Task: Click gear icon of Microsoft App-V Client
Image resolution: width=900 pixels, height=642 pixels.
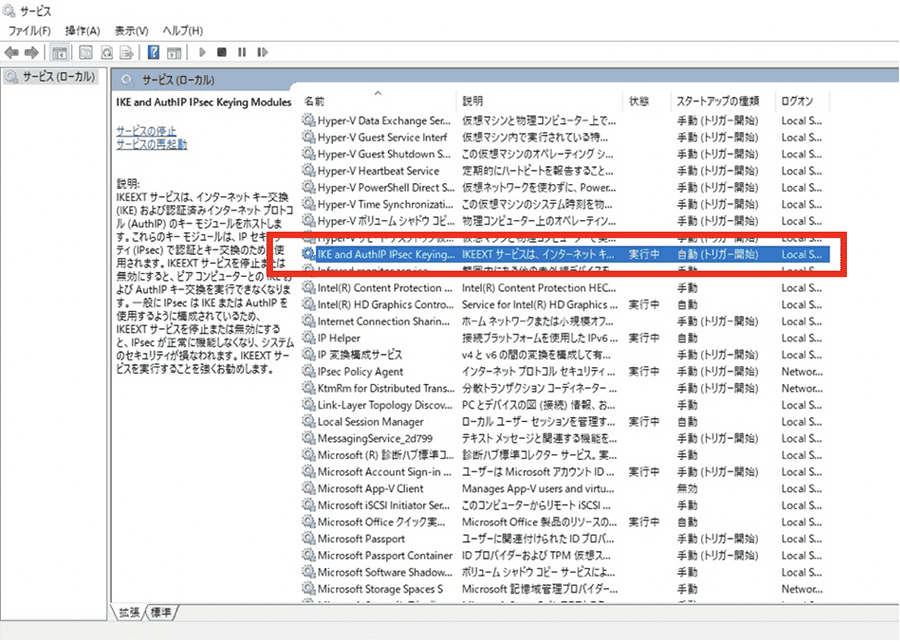Action: click(309, 488)
